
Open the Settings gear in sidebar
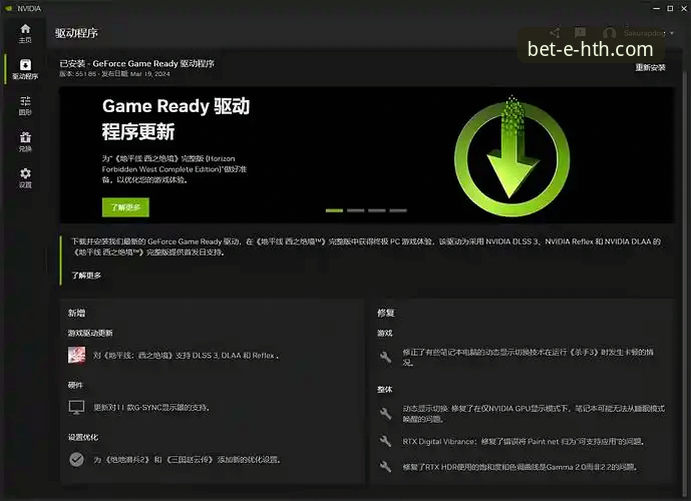pos(25,178)
